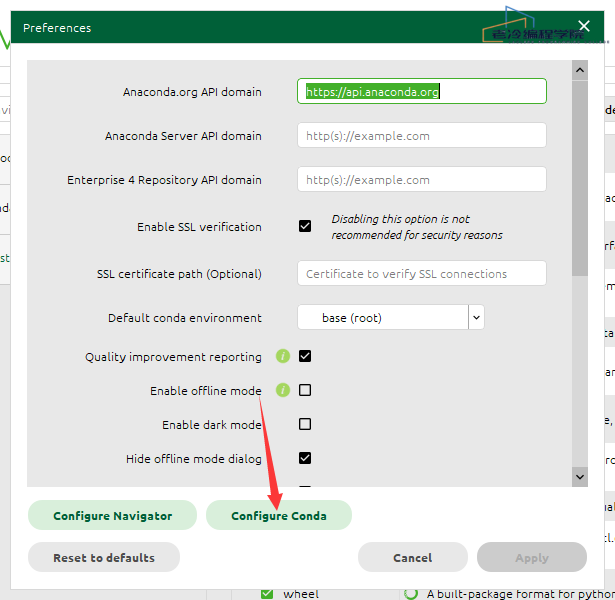Click the Enable offline mode info icon
The width and height of the screenshot is (615, 600).
(283, 390)
